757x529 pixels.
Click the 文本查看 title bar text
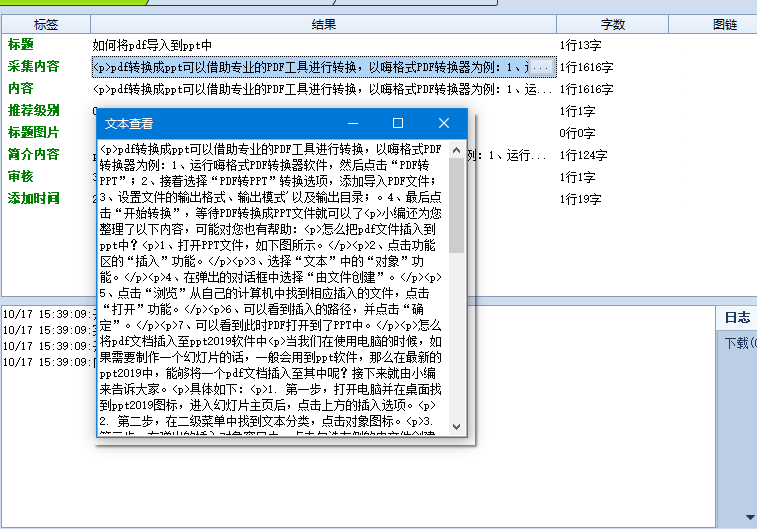pyautogui.click(x=129, y=124)
